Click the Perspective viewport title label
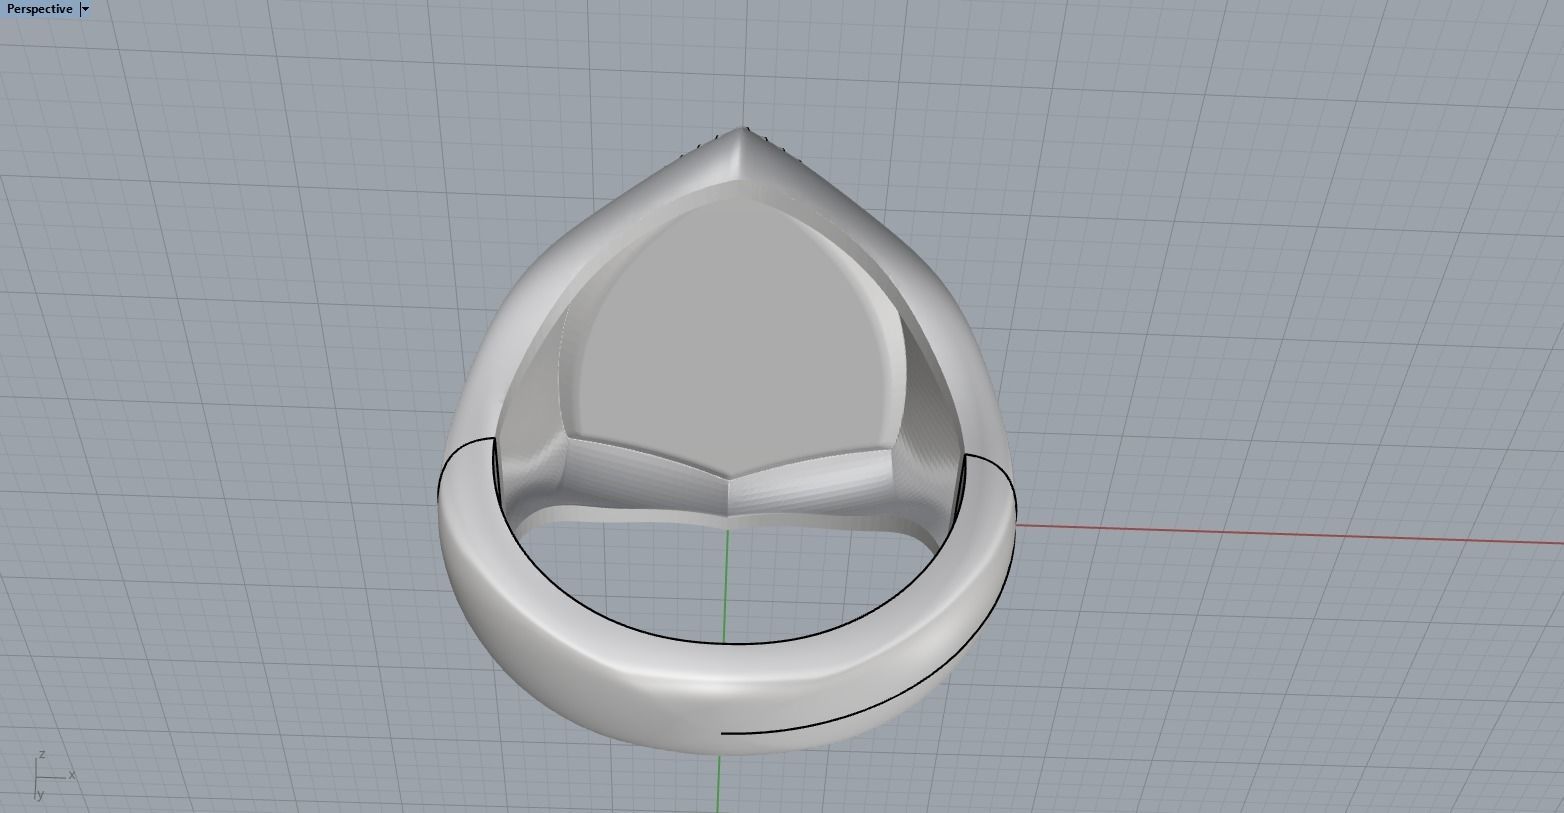This screenshot has height=813, width=1564. pos(40,9)
